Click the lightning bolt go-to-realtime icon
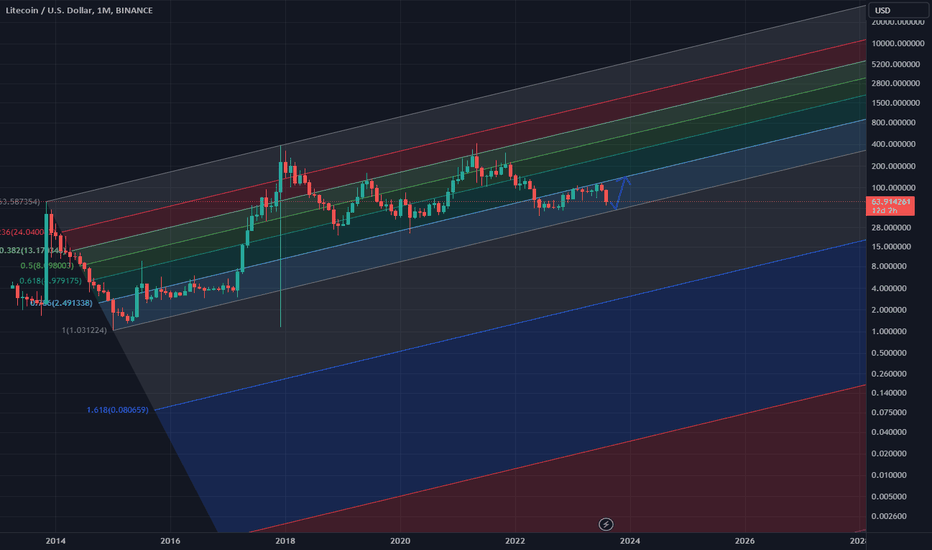Viewport: 932px width, 550px height. [606, 524]
